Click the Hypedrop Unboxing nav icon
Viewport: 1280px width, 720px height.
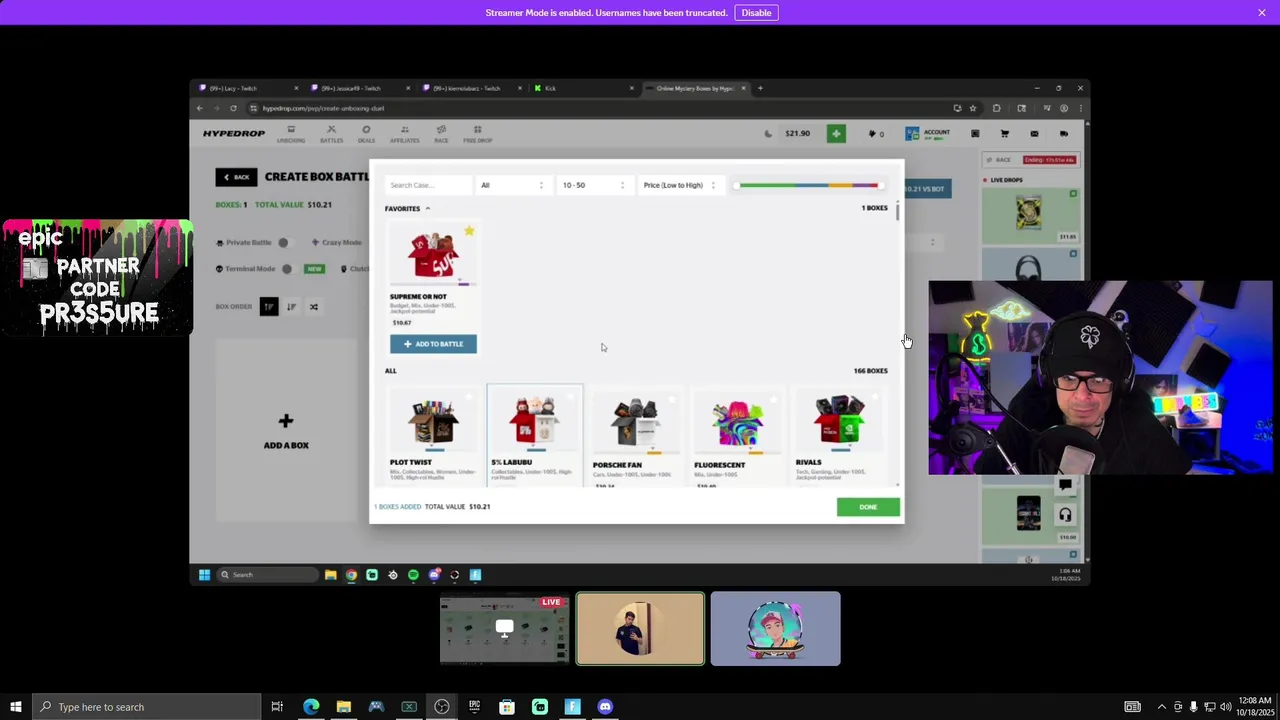pos(291,134)
